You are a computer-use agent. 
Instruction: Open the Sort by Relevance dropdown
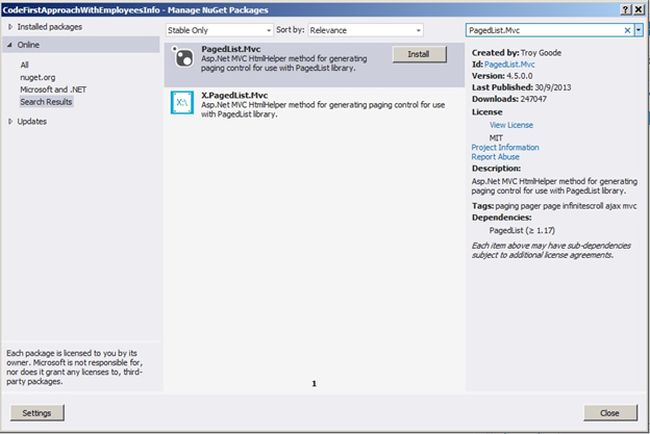pos(366,30)
